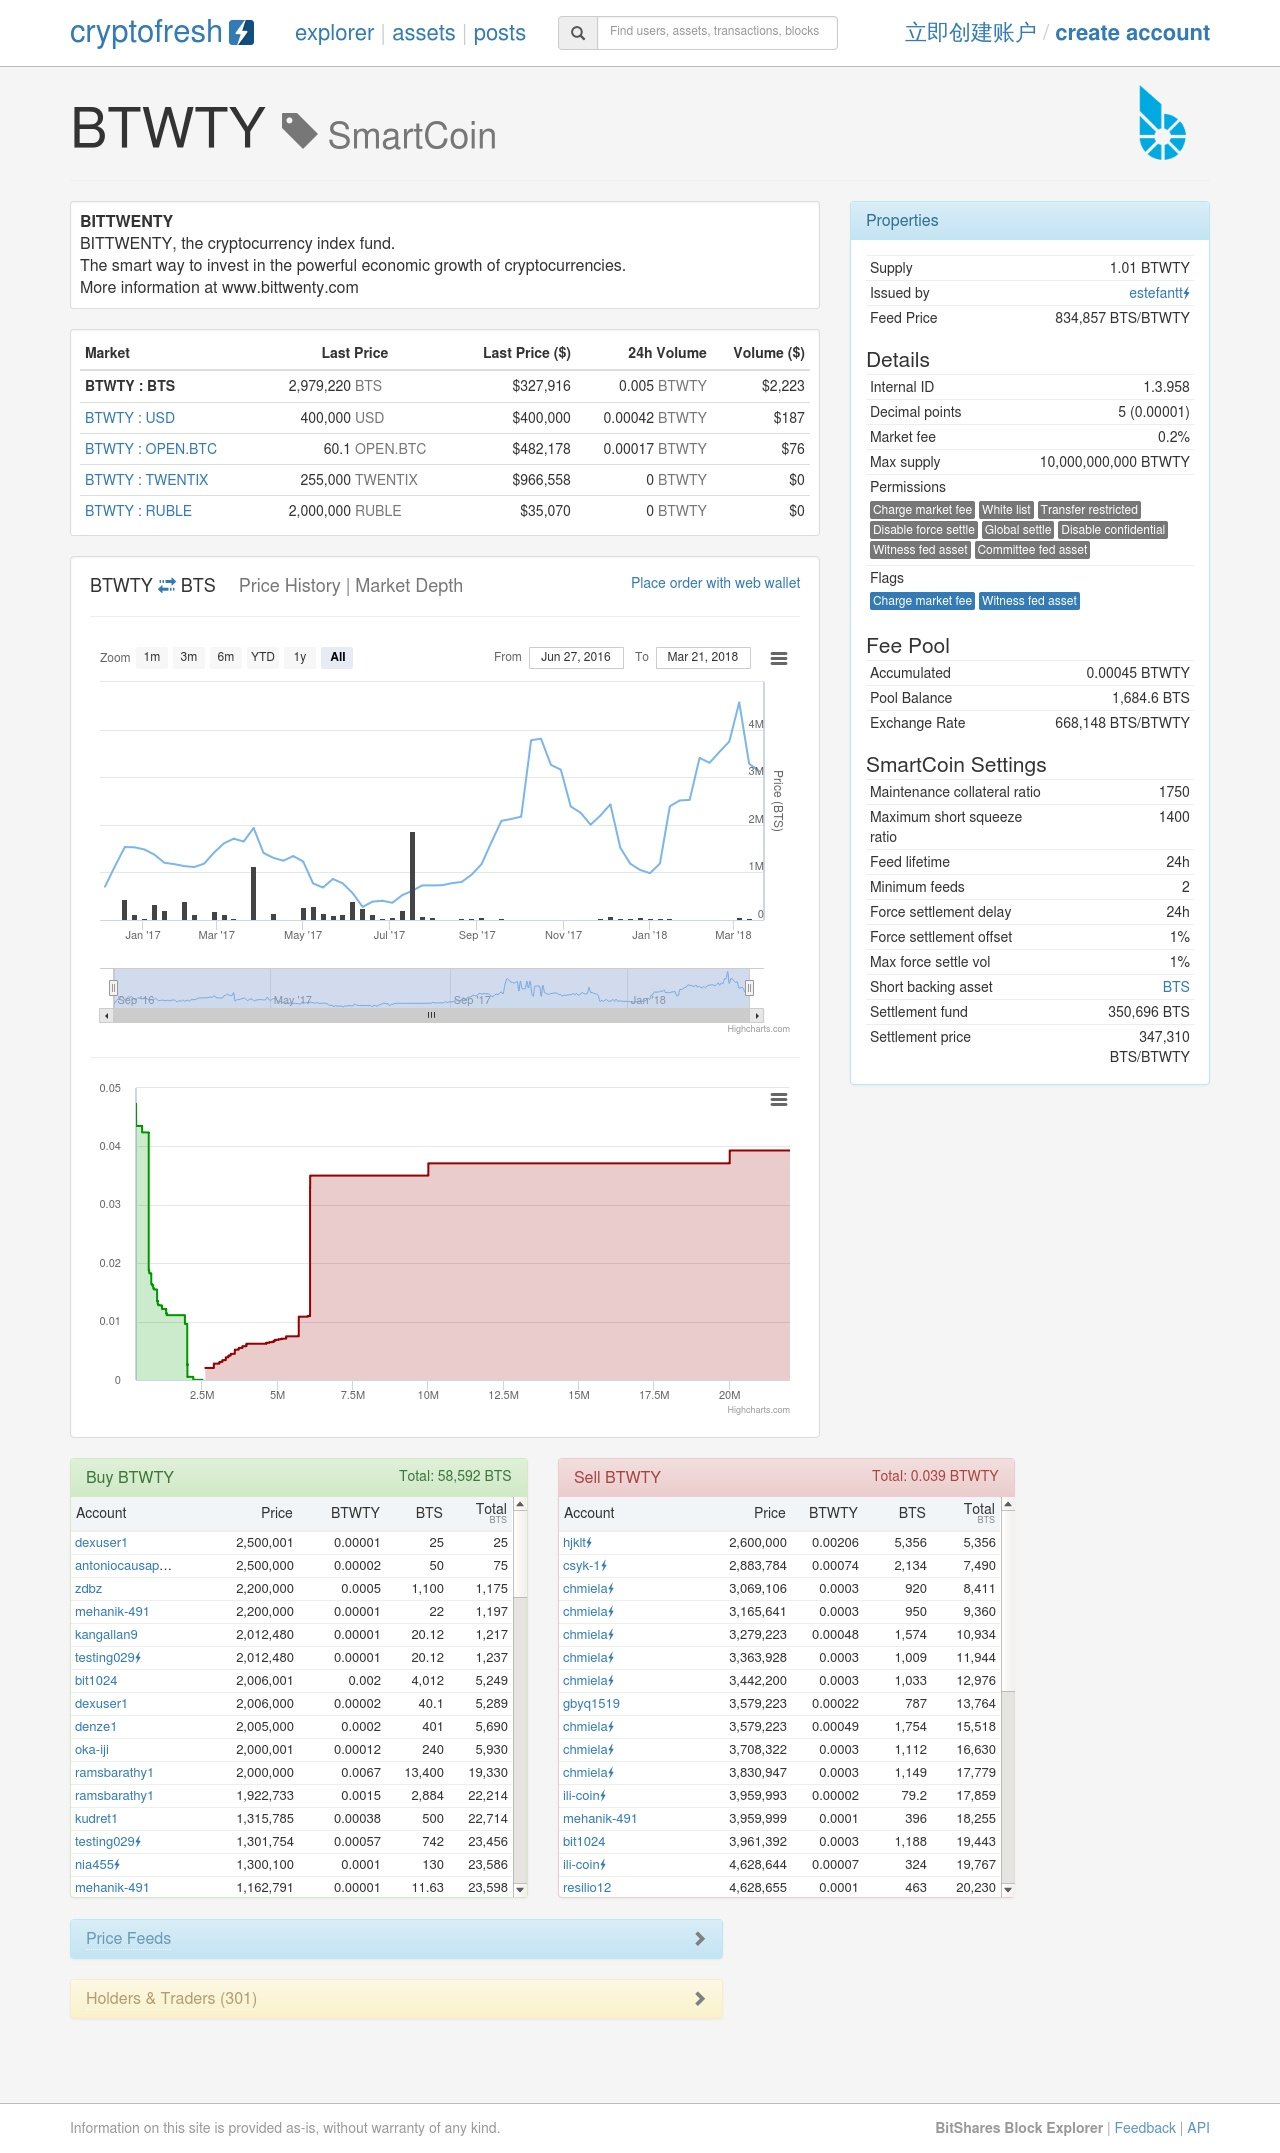Open buyer zdbz account
The height and width of the screenshot is (2153, 1280).
point(88,1589)
